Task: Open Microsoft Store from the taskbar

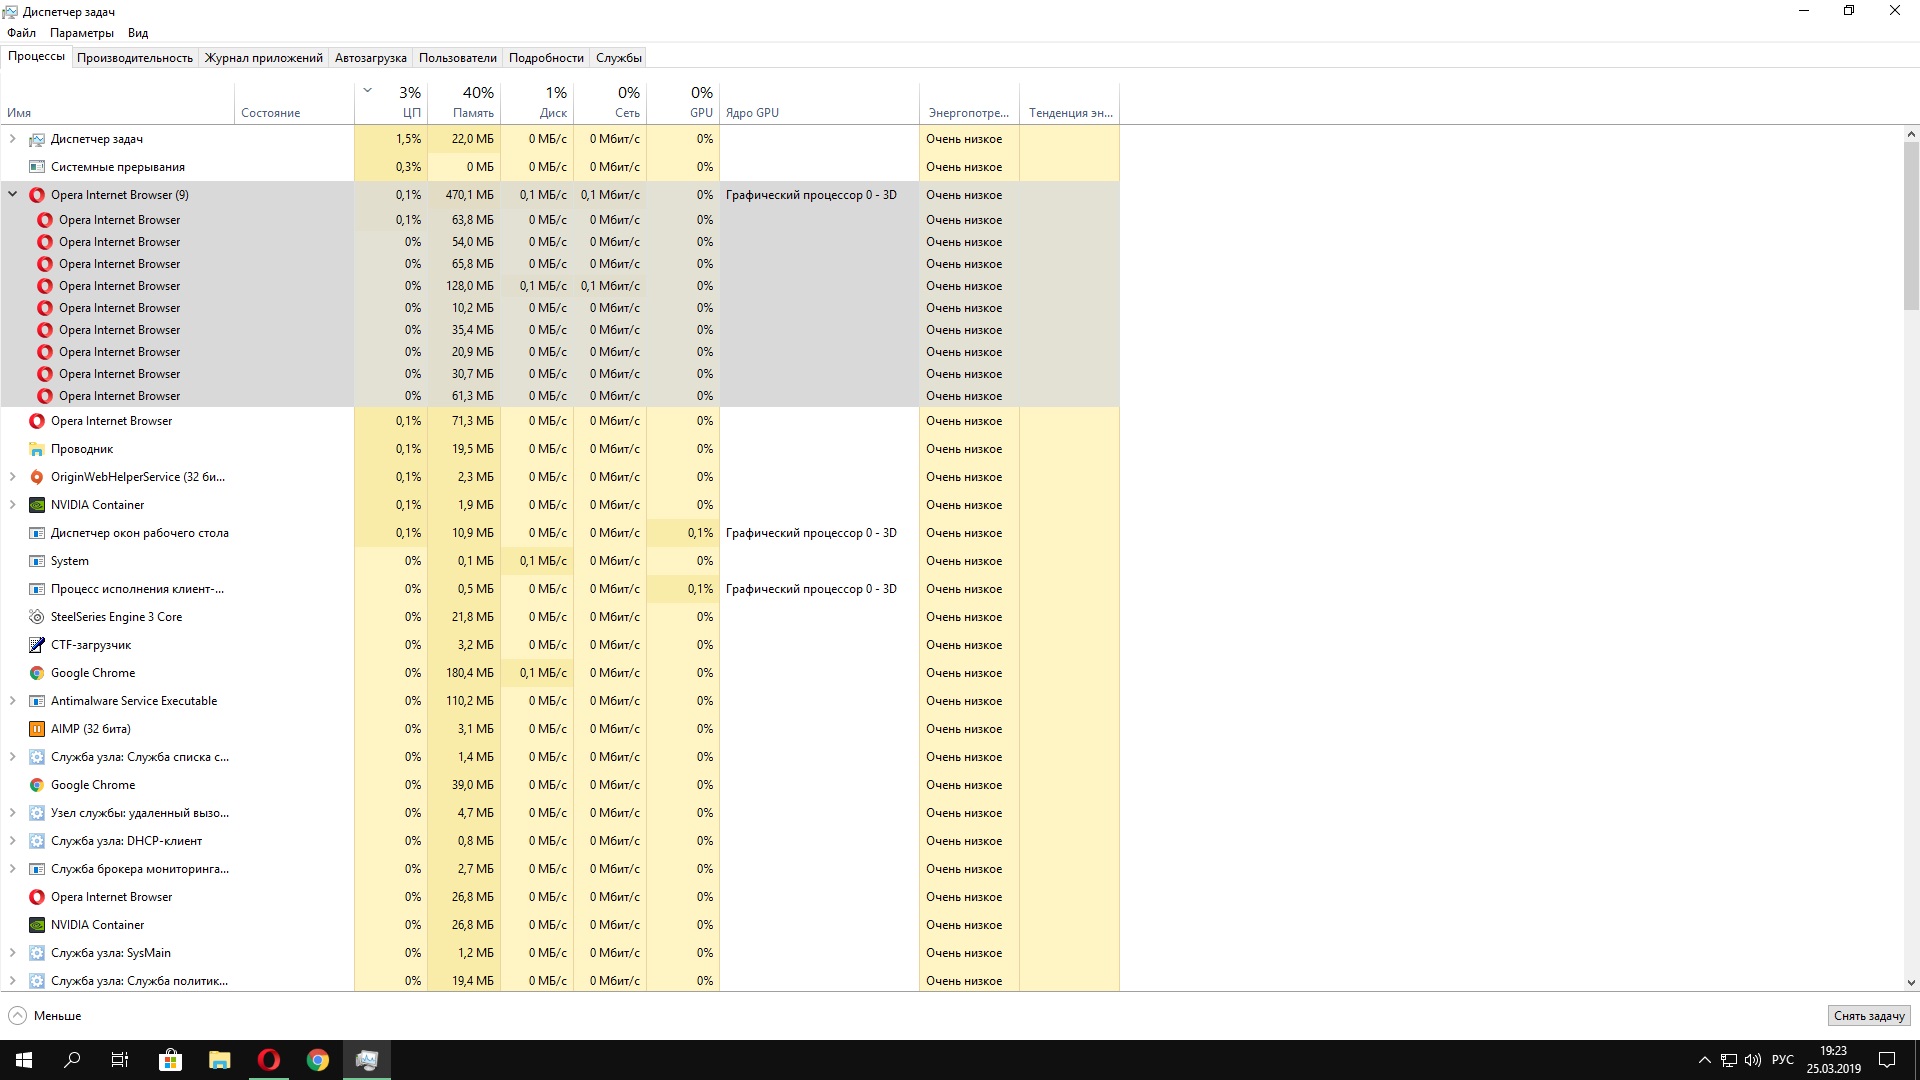Action: coord(171,1060)
